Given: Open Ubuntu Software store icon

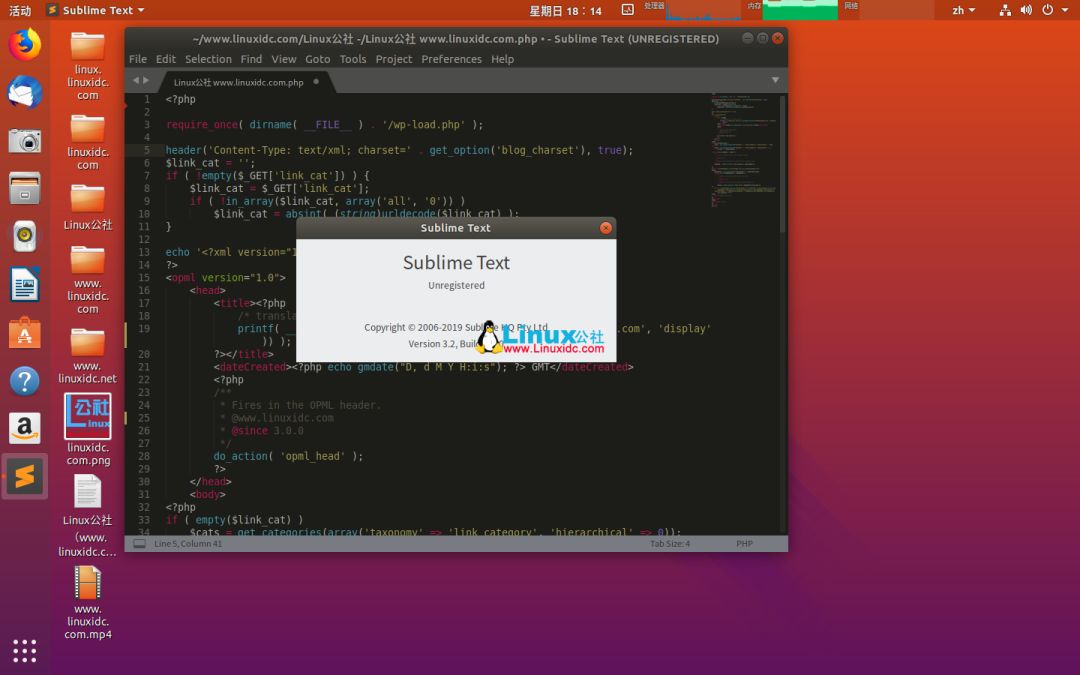Looking at the screenshot, I should click(25, 333).
